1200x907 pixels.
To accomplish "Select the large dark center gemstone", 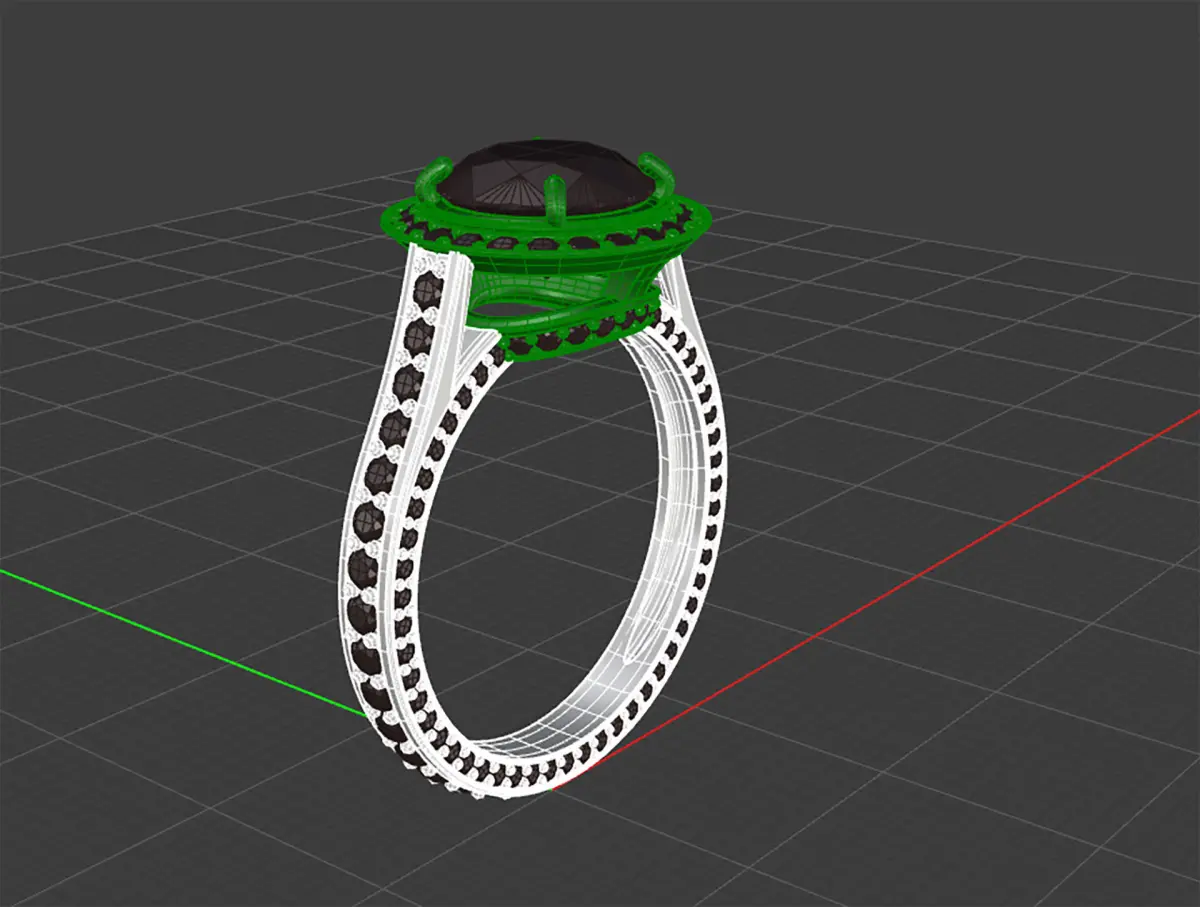I will point(548,179).
